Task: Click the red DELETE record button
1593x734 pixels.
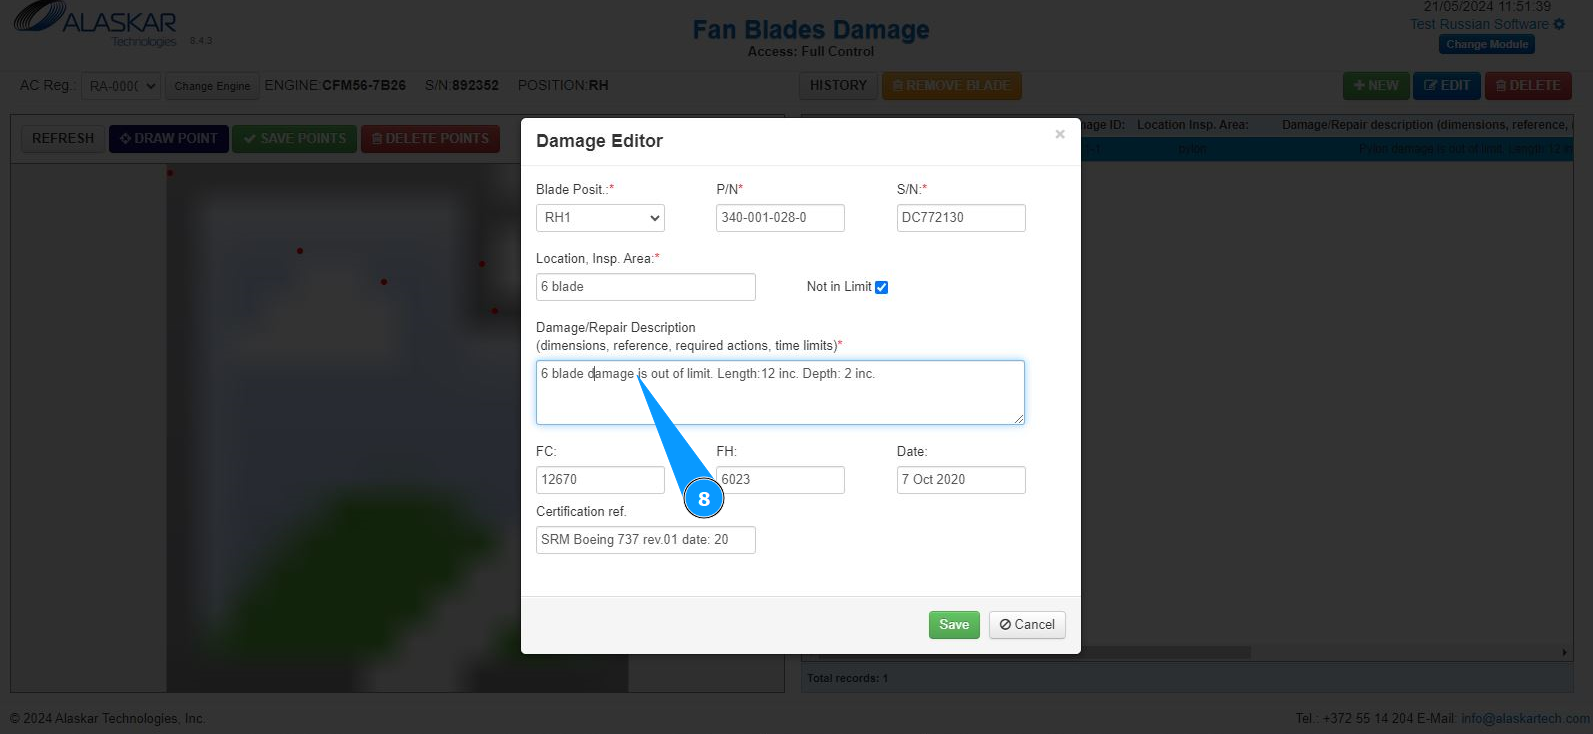Action: point(1528,86)
